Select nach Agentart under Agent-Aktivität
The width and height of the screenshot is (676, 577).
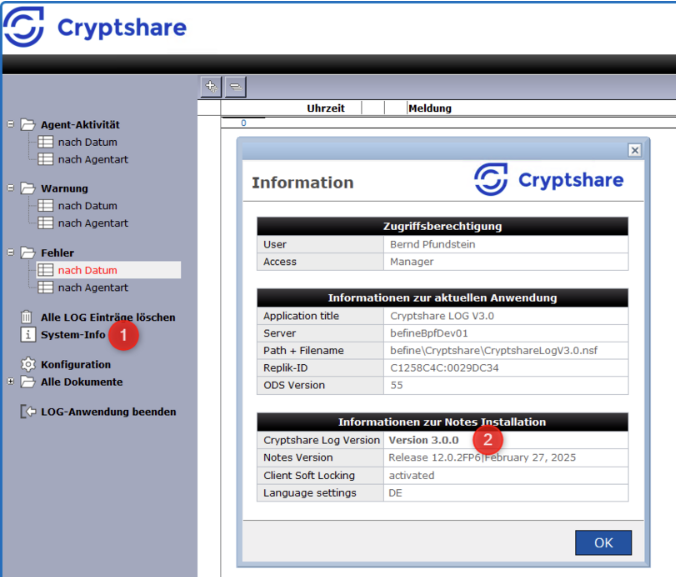(93, 159)
